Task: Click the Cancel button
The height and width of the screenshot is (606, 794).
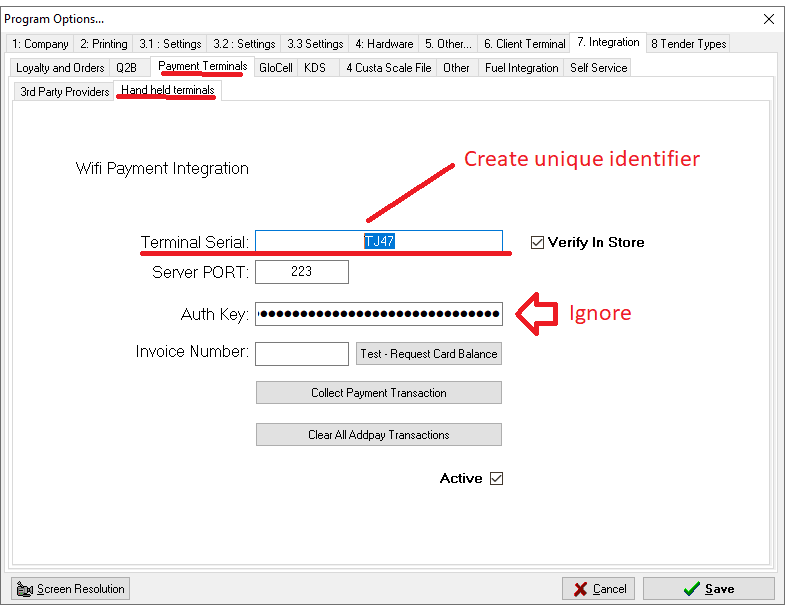Action: tap(598, 589)
